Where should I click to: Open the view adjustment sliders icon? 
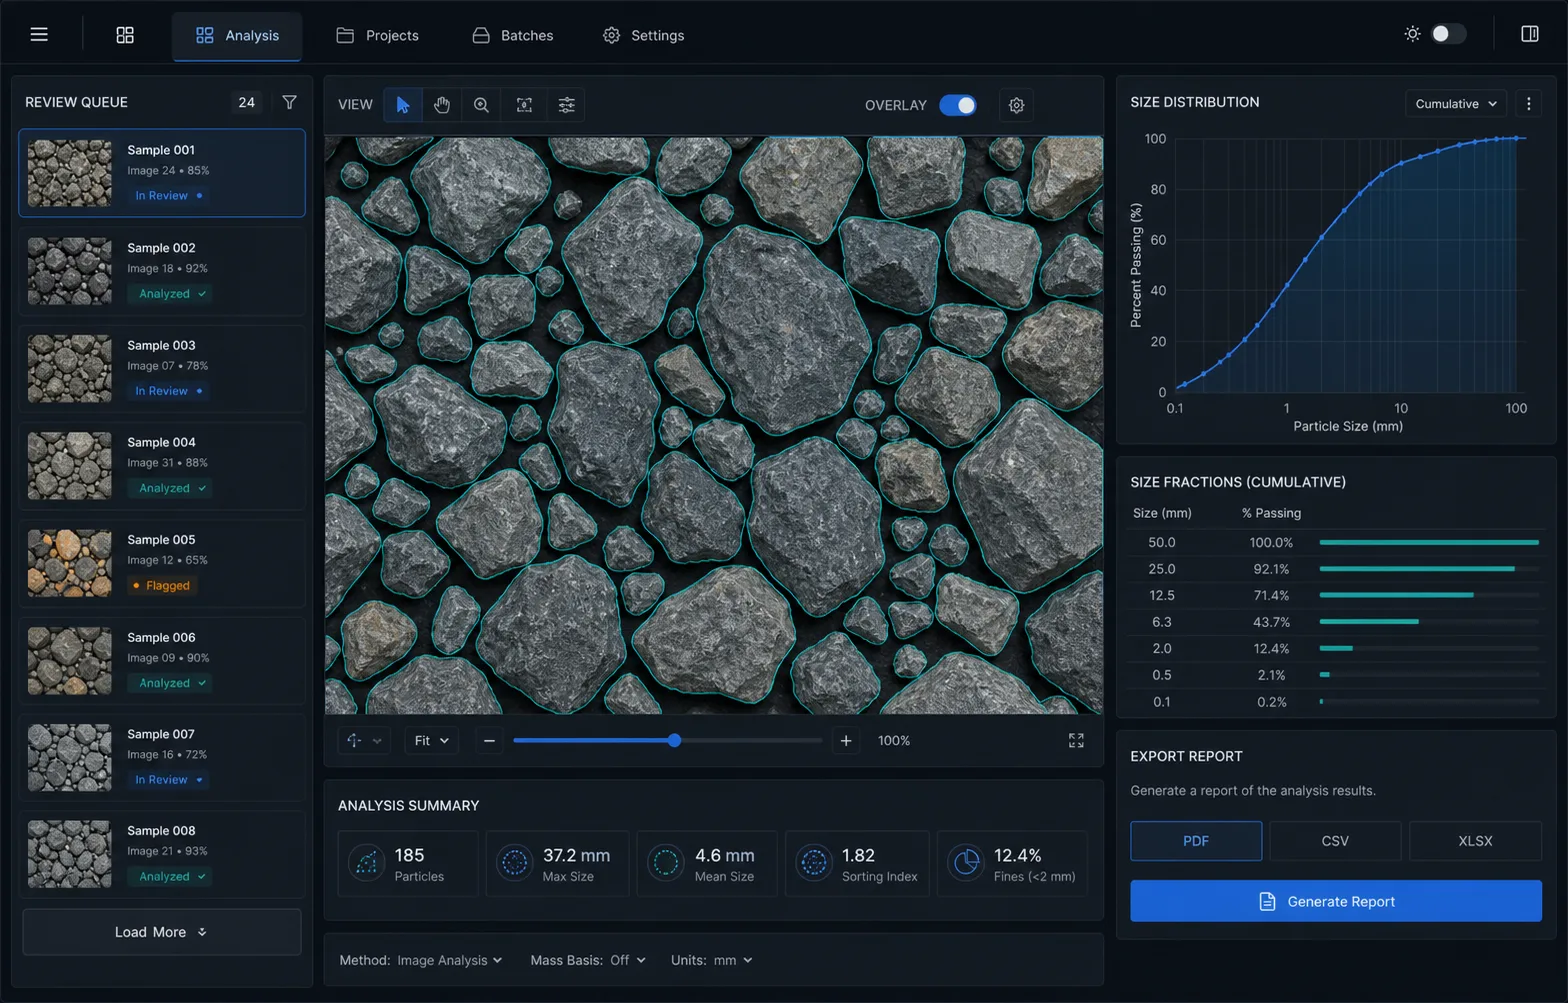click(566, 105)
